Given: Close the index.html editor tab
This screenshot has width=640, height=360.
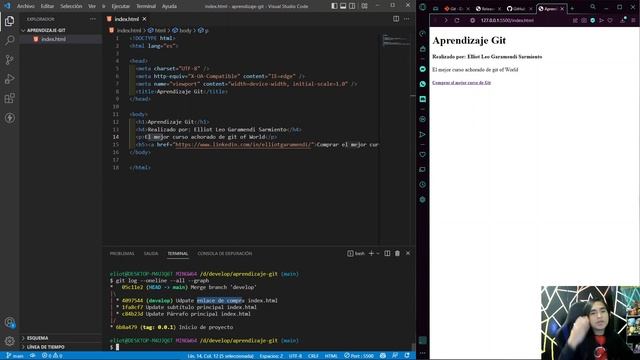Looking at the screenshot, I should click(x=144, y=19).
